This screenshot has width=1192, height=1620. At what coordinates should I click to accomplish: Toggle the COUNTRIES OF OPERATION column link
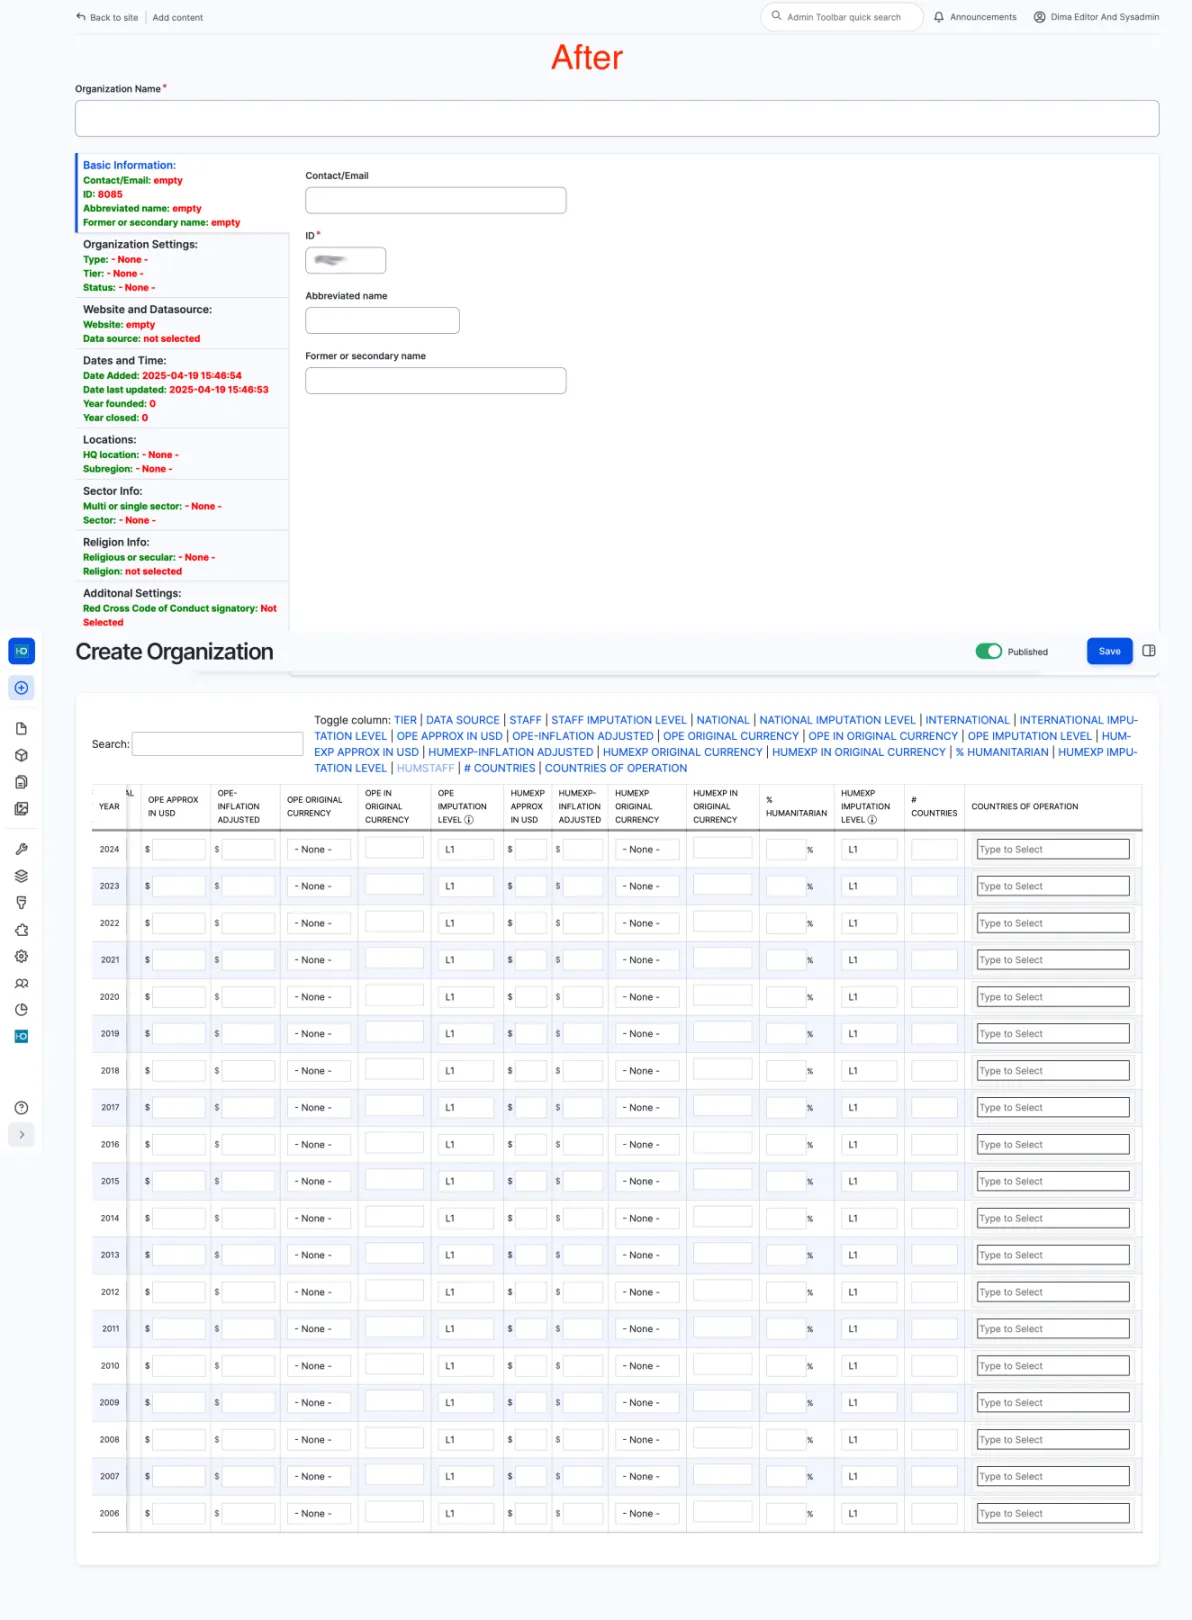tap(616, 768)
